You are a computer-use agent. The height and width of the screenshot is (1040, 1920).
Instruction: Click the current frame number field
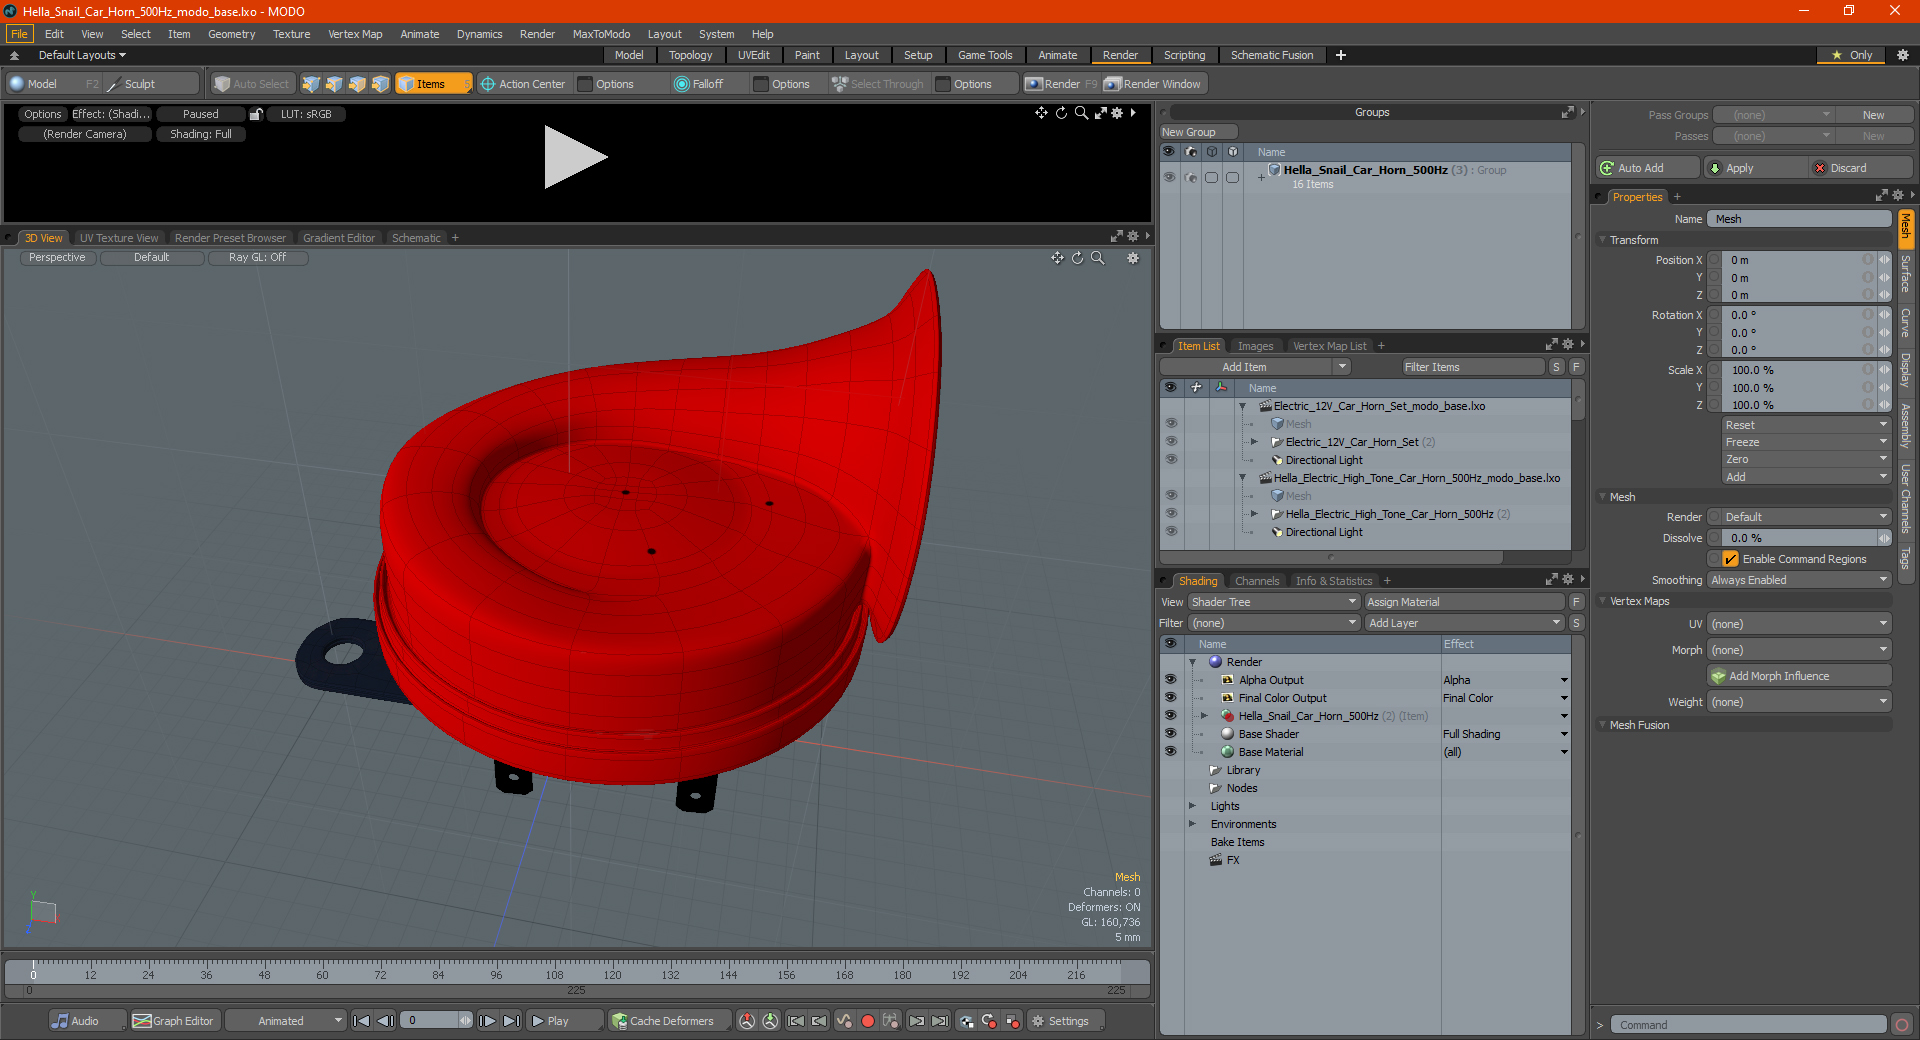coord(432,1021)
